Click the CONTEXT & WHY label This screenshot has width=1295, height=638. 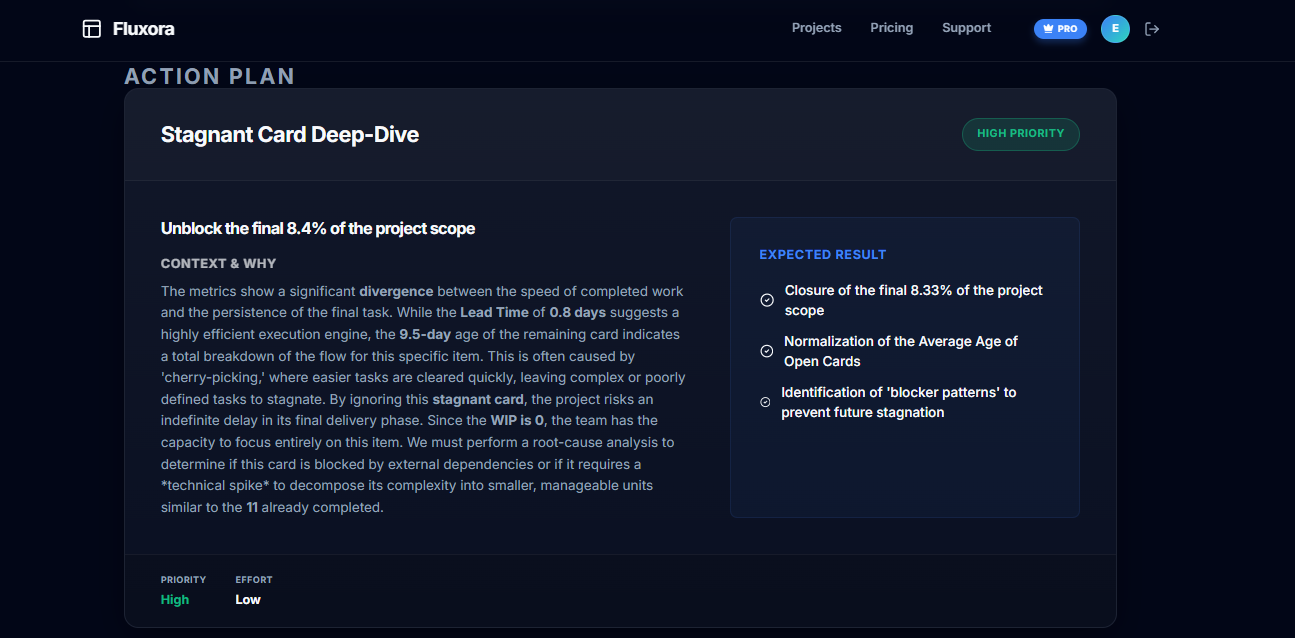pos(218,264)
